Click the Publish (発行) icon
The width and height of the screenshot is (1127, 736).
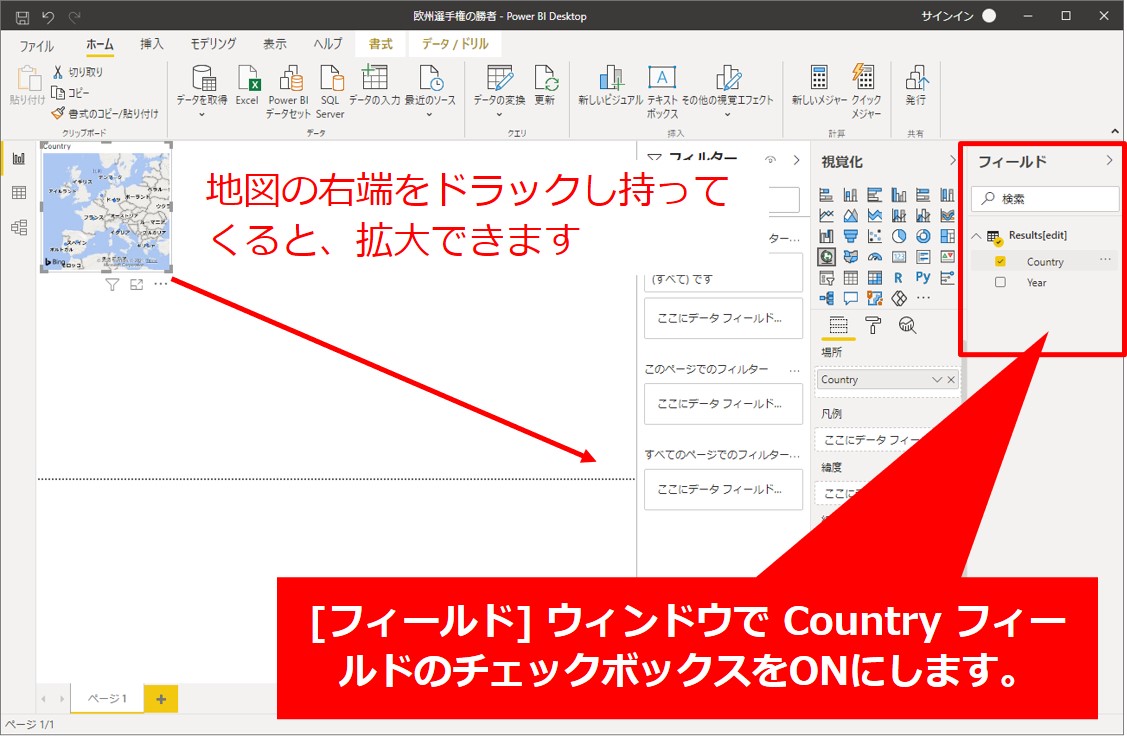click(915, 82)
